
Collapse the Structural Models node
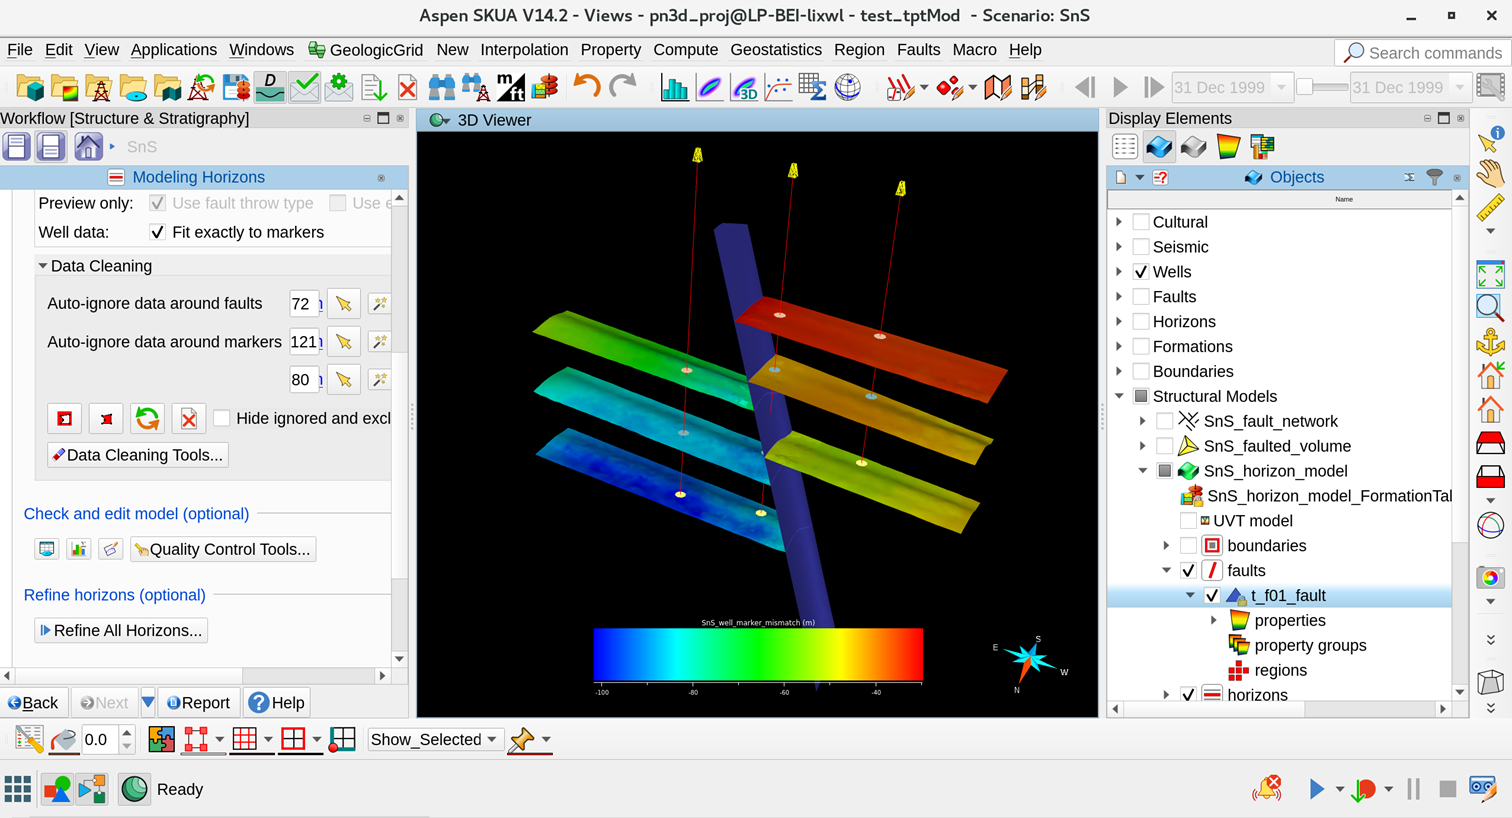(1119, 397)
